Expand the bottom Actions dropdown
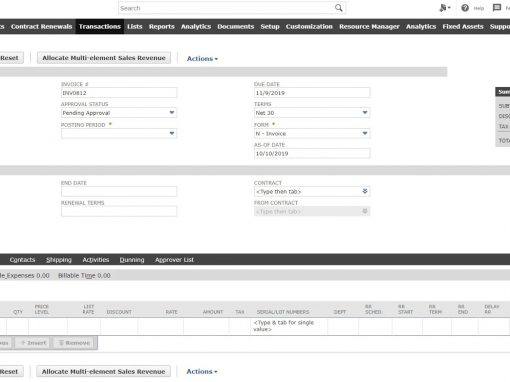 (x=202, y=371)
